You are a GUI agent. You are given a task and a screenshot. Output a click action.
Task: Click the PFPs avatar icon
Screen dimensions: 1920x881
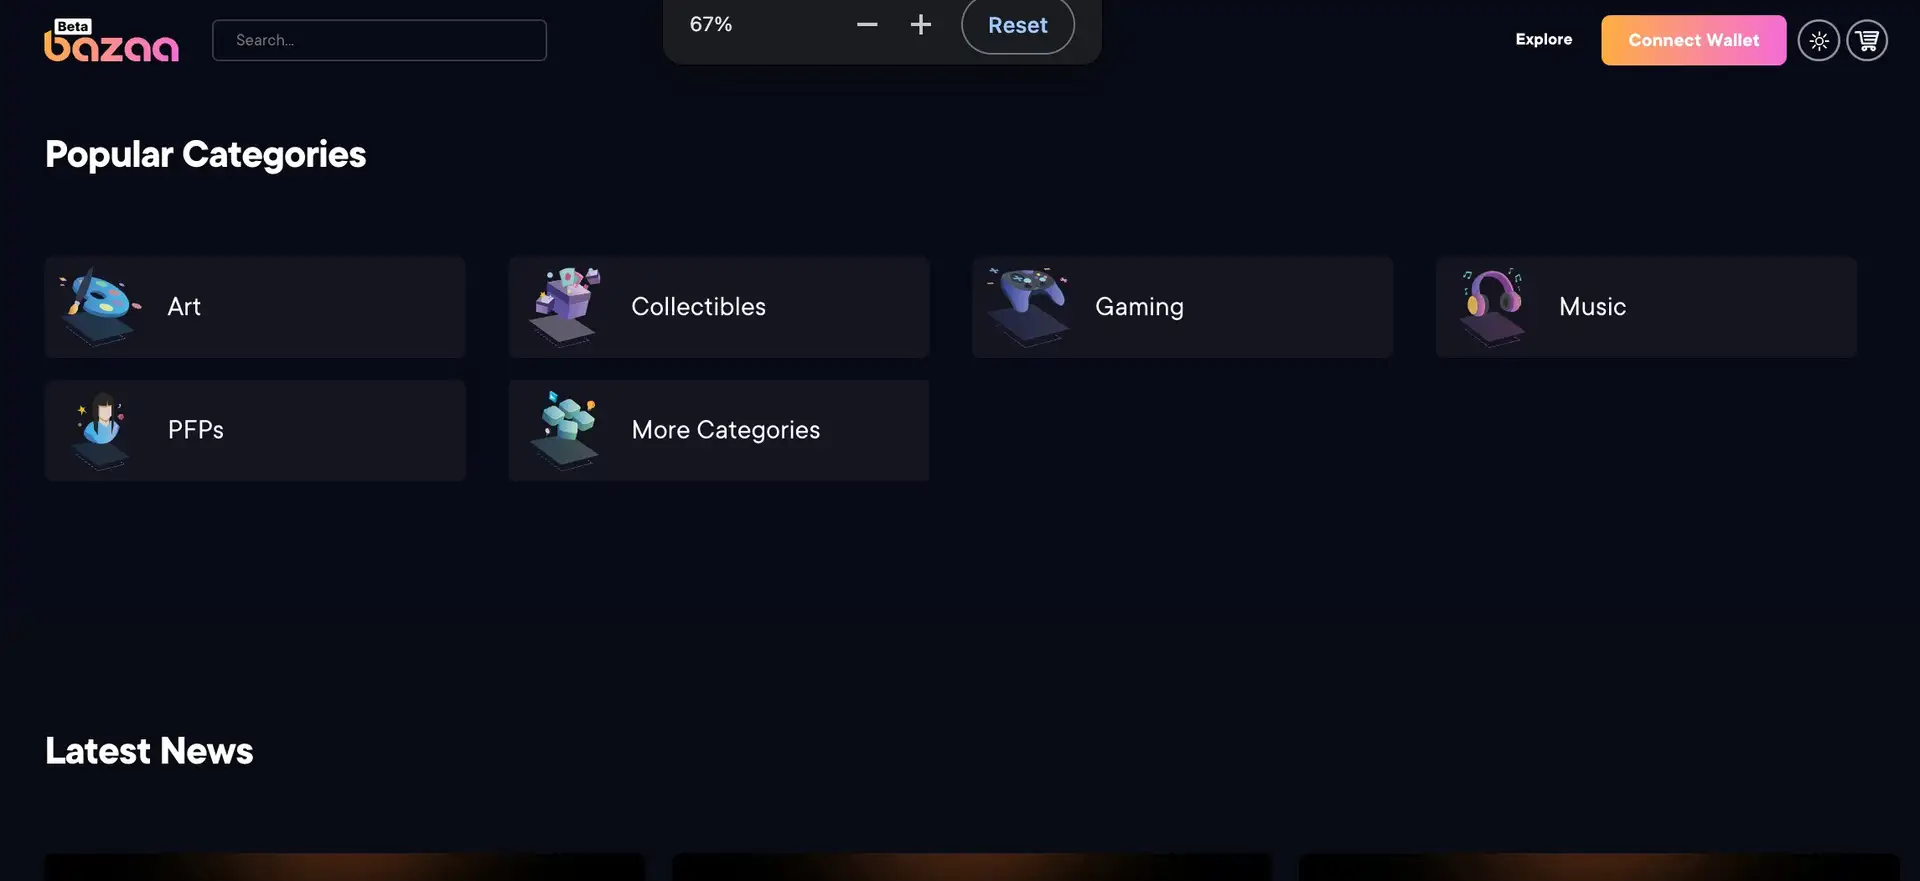pos(101,430)
